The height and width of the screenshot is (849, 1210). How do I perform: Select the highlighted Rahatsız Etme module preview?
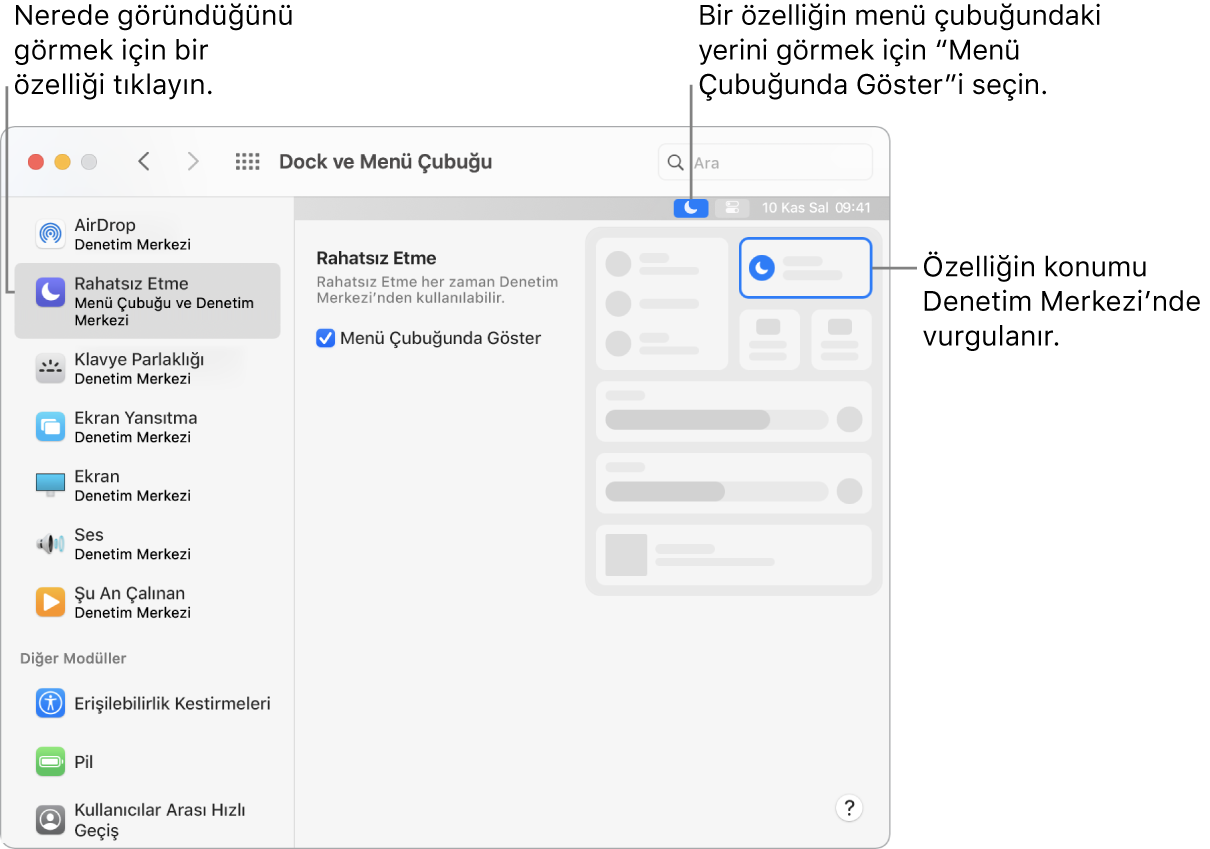point(805,267)
